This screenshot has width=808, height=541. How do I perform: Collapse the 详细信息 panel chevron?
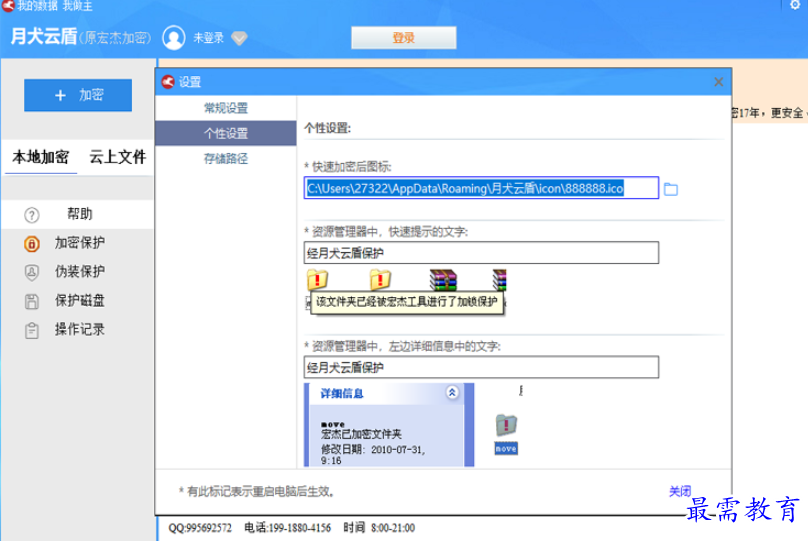click(452, 393)
